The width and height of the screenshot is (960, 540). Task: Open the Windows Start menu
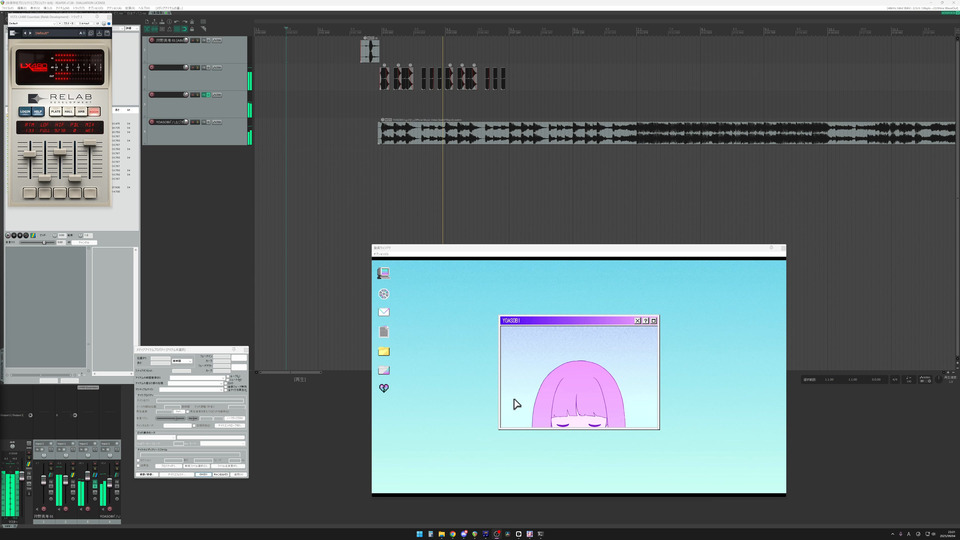pyautogui.click(x=418, y=533)
